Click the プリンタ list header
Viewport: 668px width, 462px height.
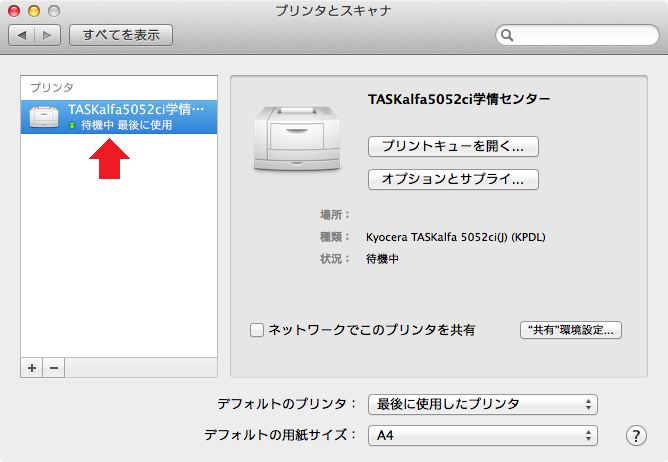pos(52,87)
